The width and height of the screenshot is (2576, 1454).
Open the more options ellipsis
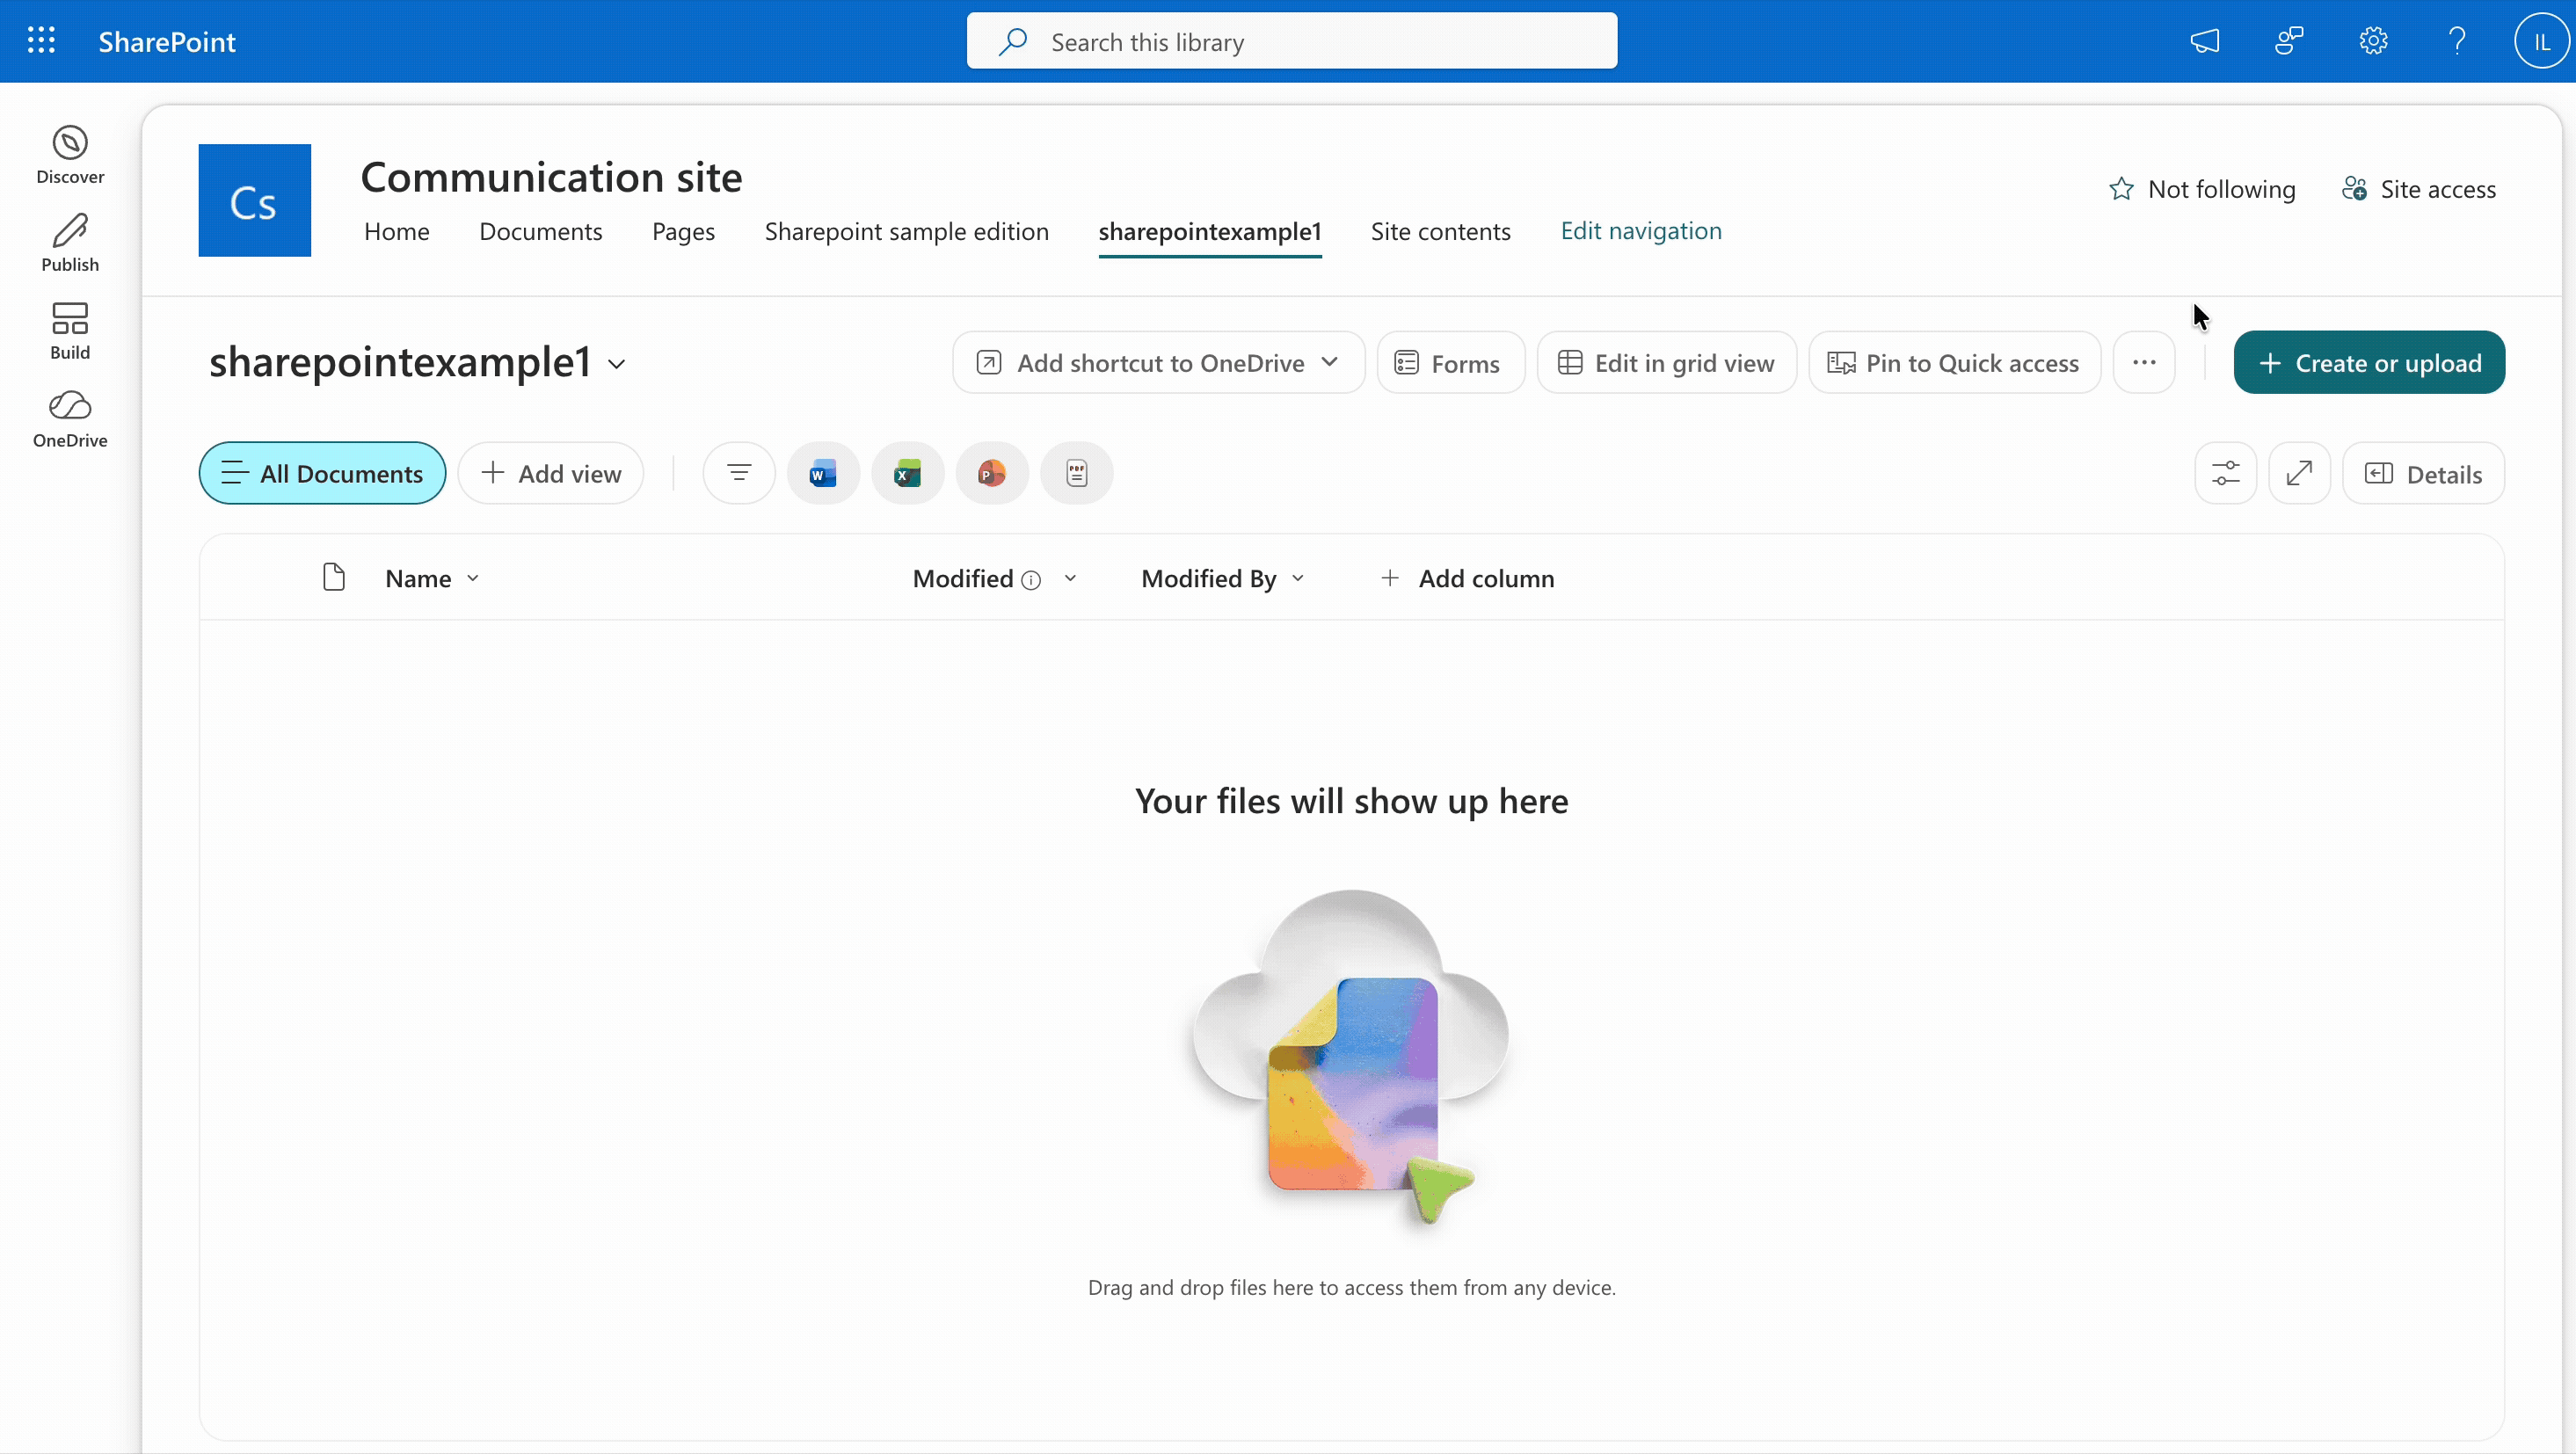[x=2144, y=362]
